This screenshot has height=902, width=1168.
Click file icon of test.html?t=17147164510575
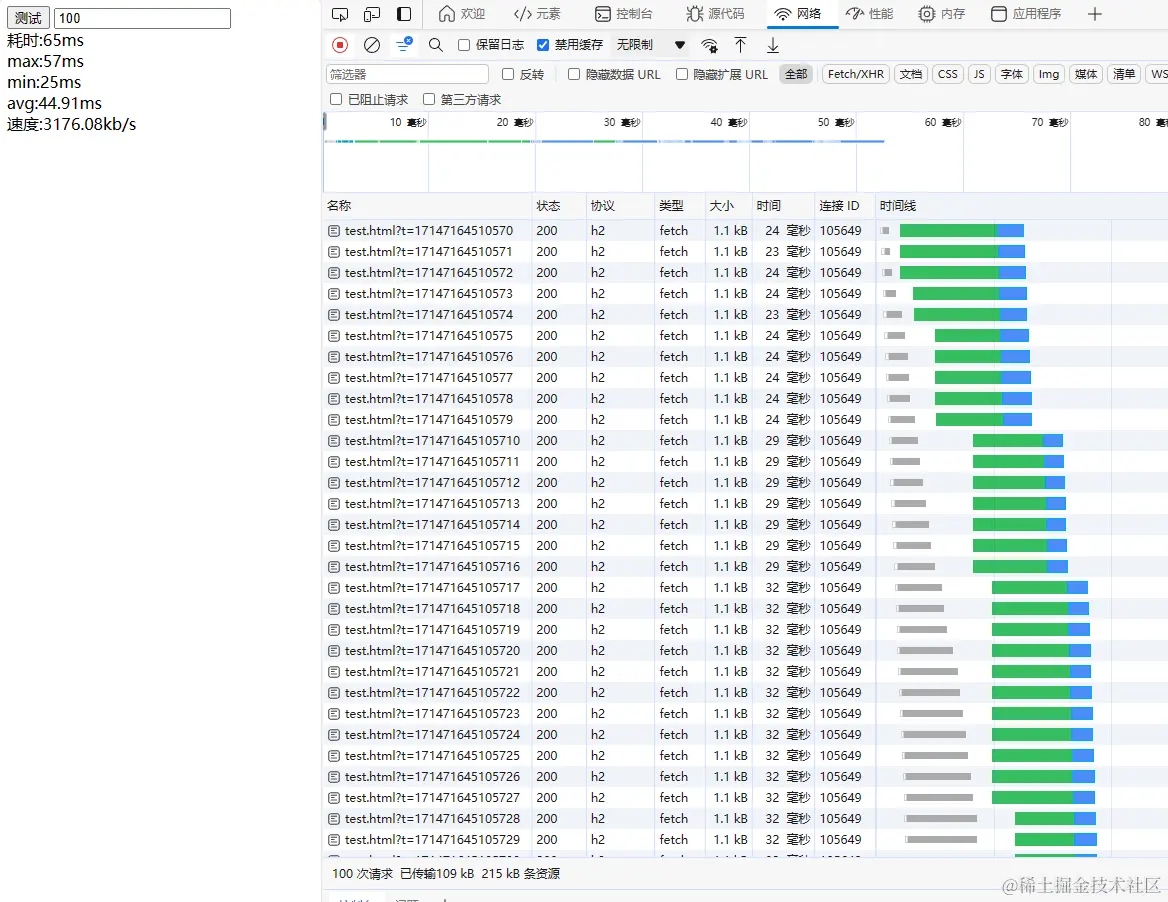click(x=334, y=336)
